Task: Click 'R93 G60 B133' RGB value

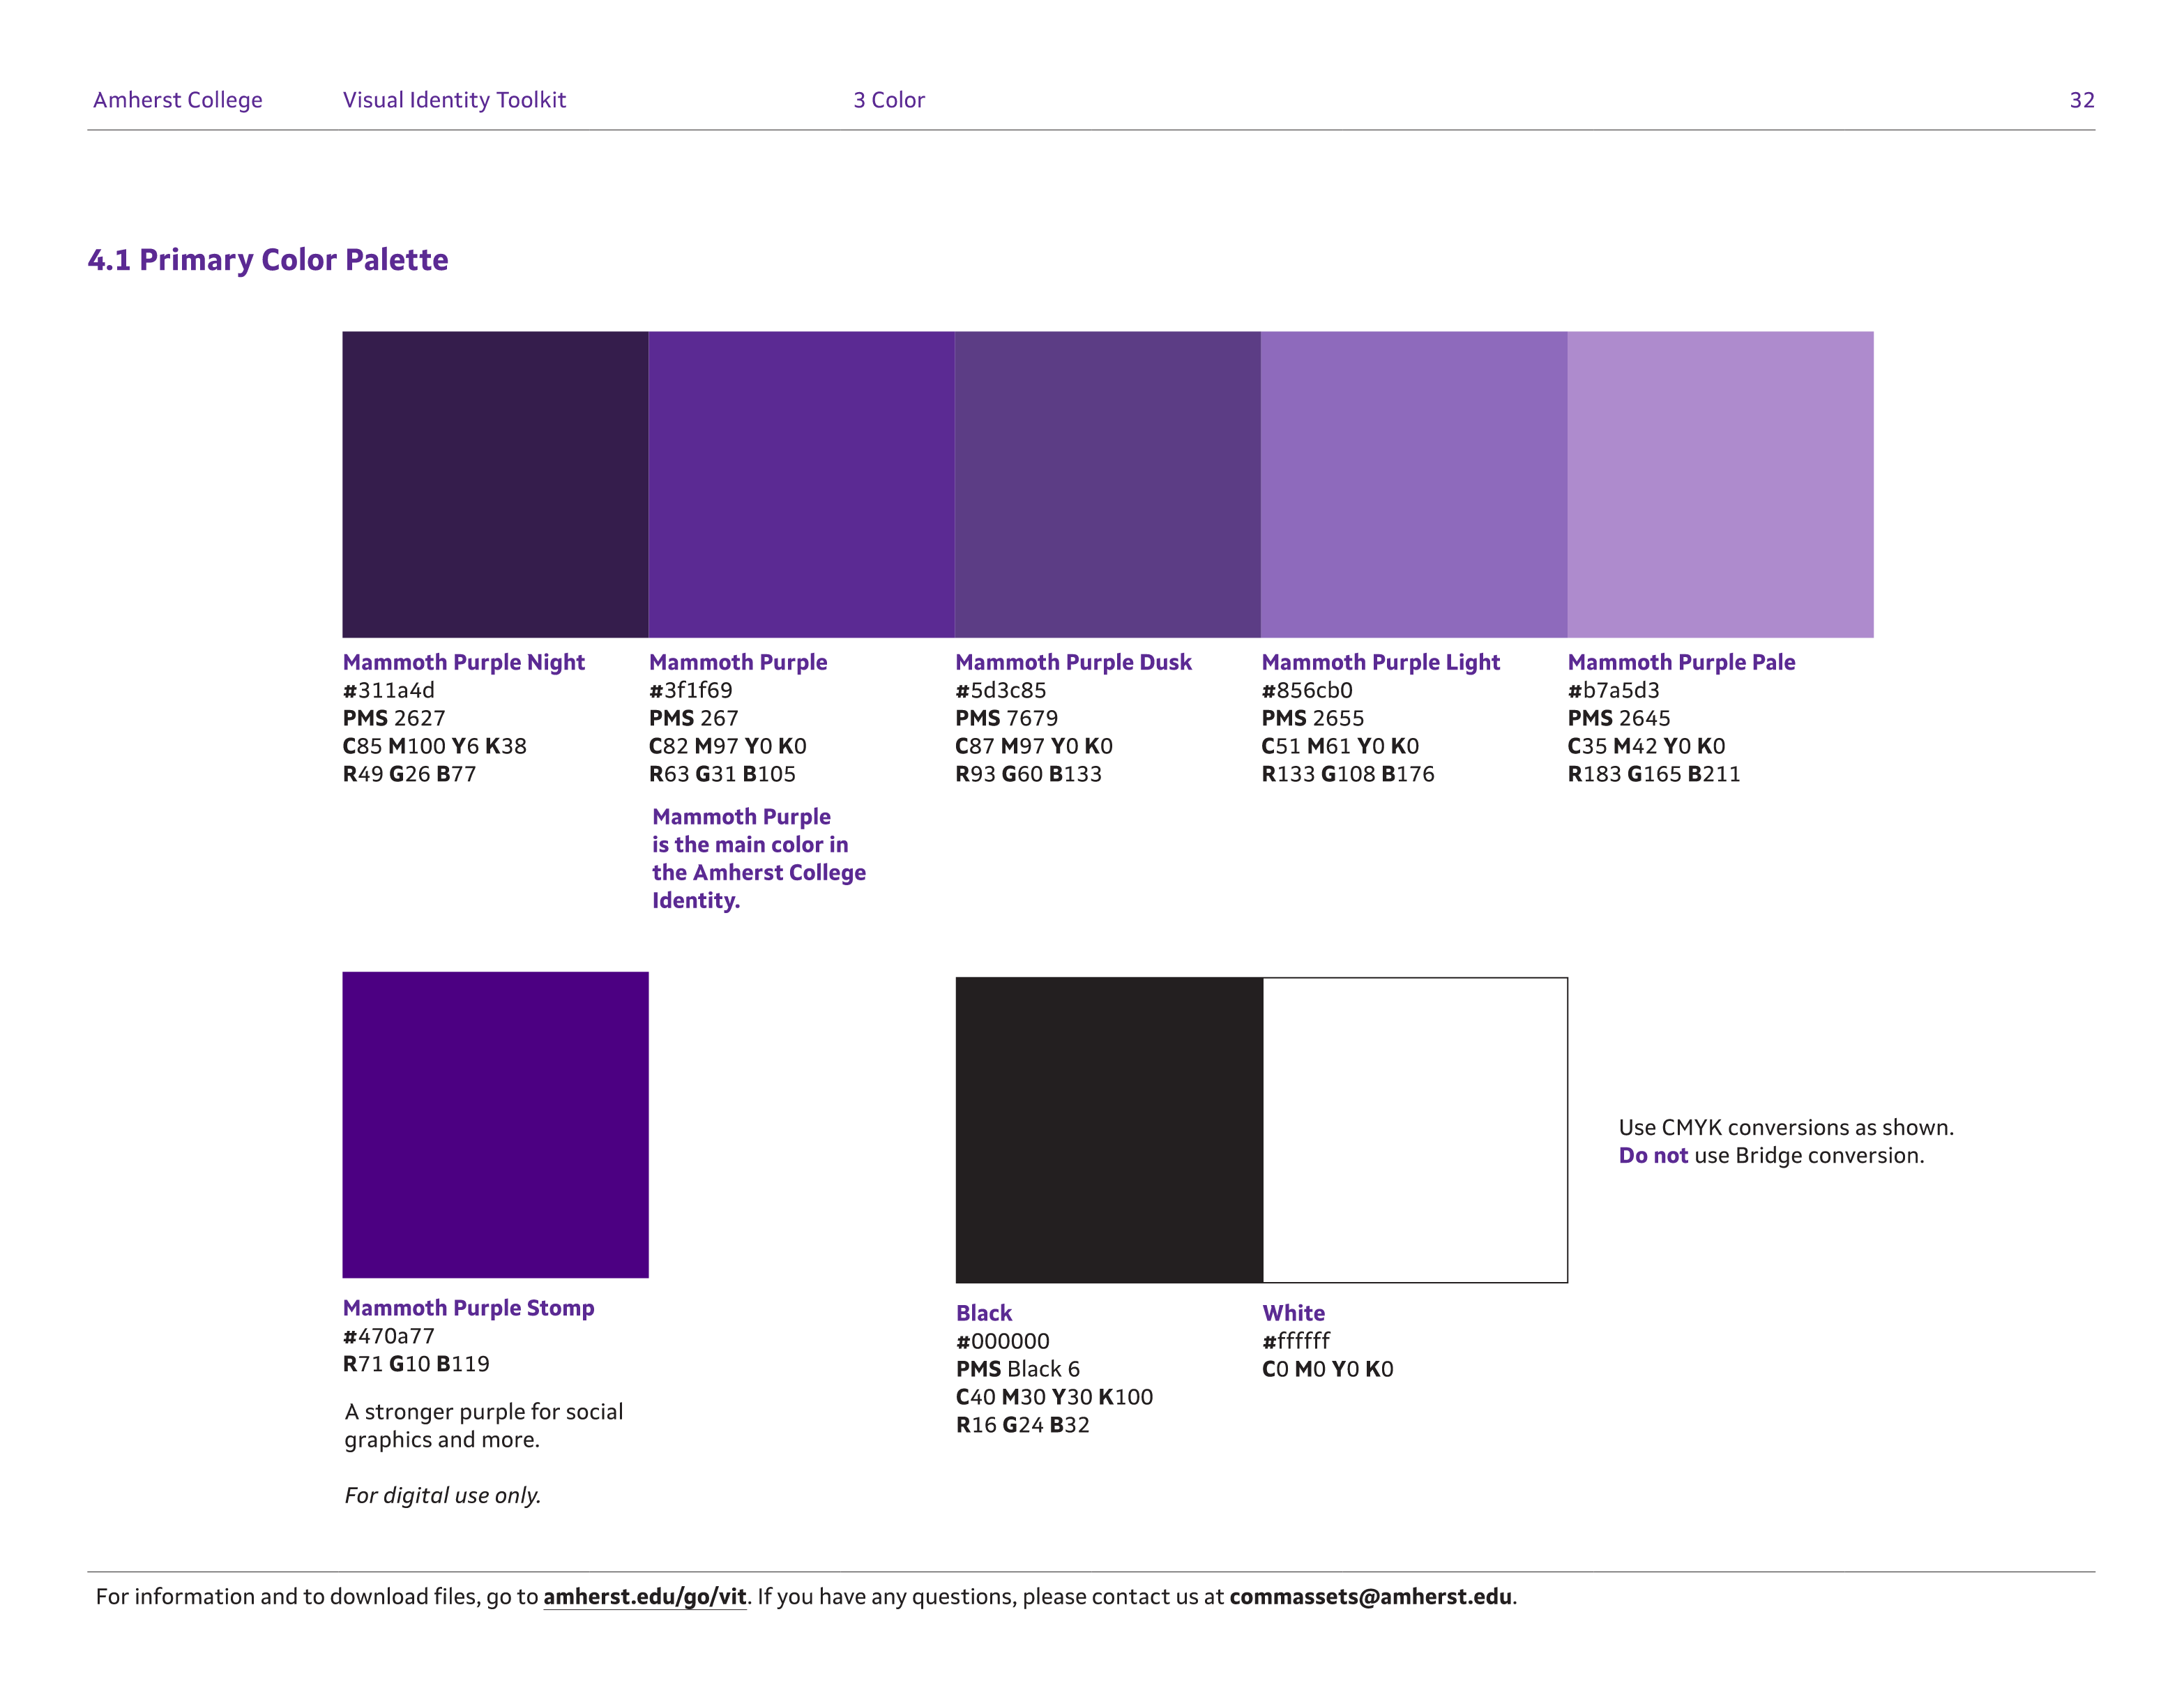Action: [x=1029, y=774]
